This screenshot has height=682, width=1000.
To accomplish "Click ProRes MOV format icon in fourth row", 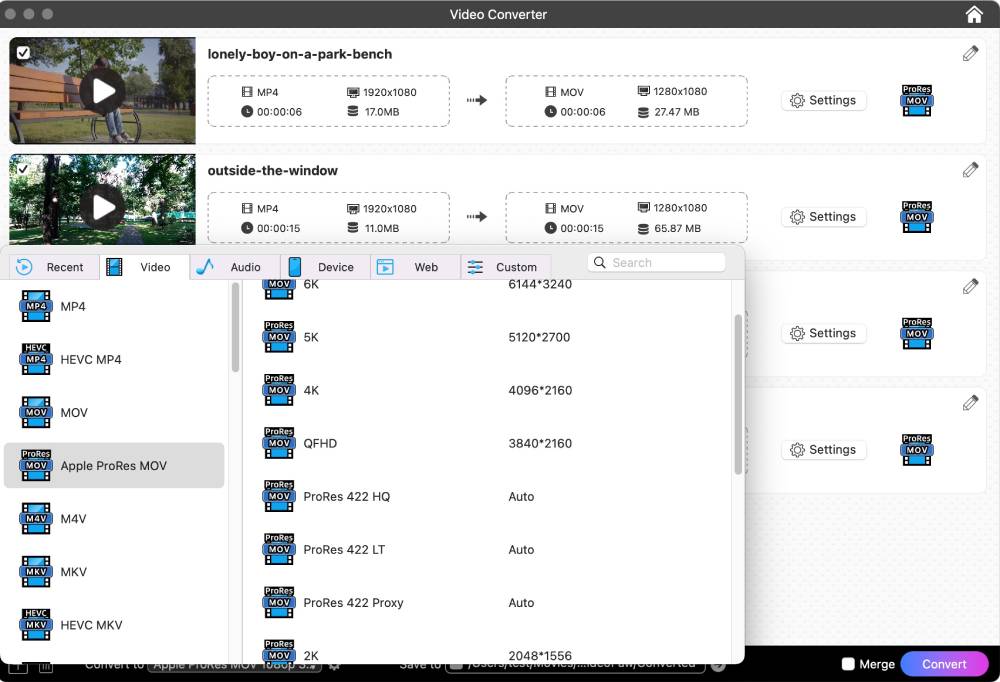I will tap(916, 449).
